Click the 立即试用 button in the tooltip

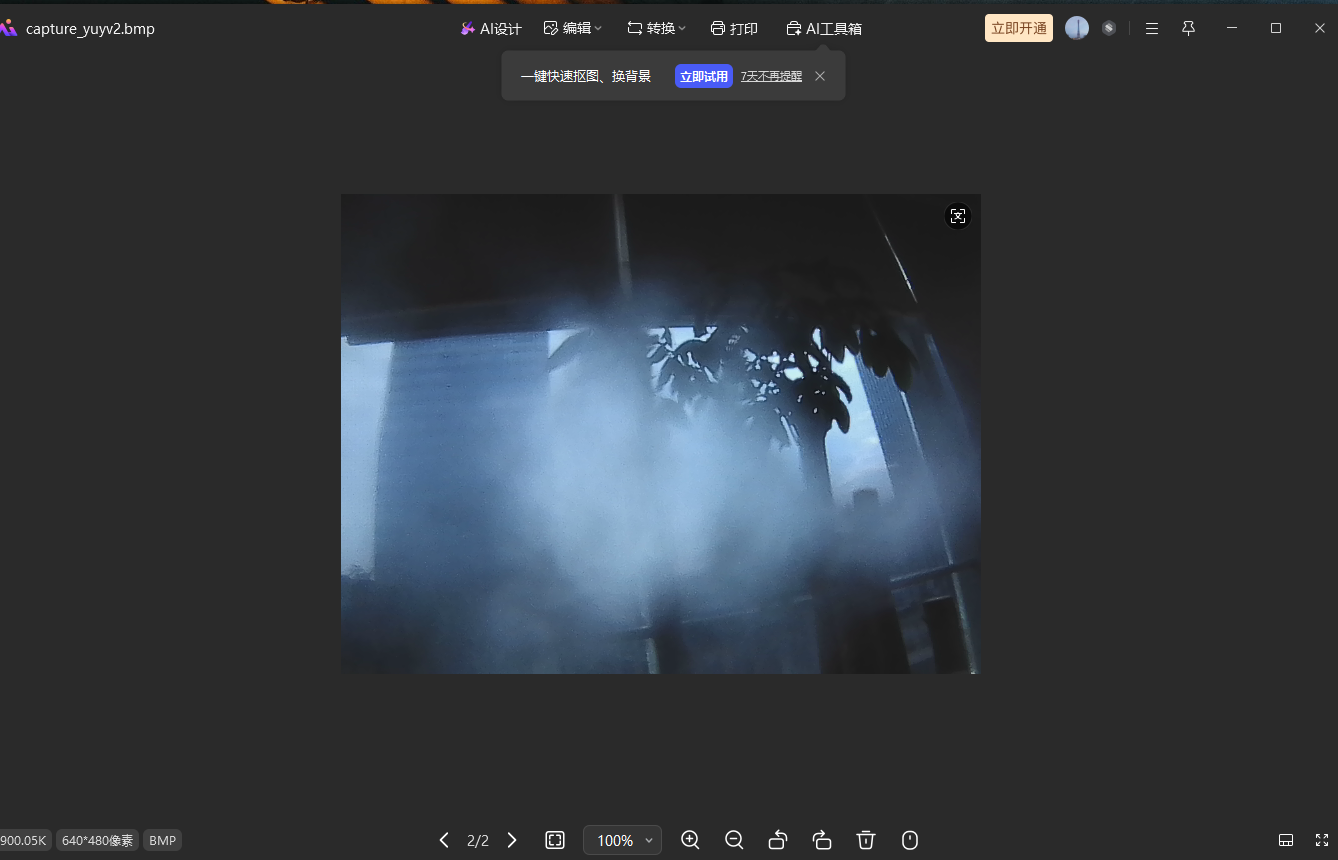click(704, 76)
